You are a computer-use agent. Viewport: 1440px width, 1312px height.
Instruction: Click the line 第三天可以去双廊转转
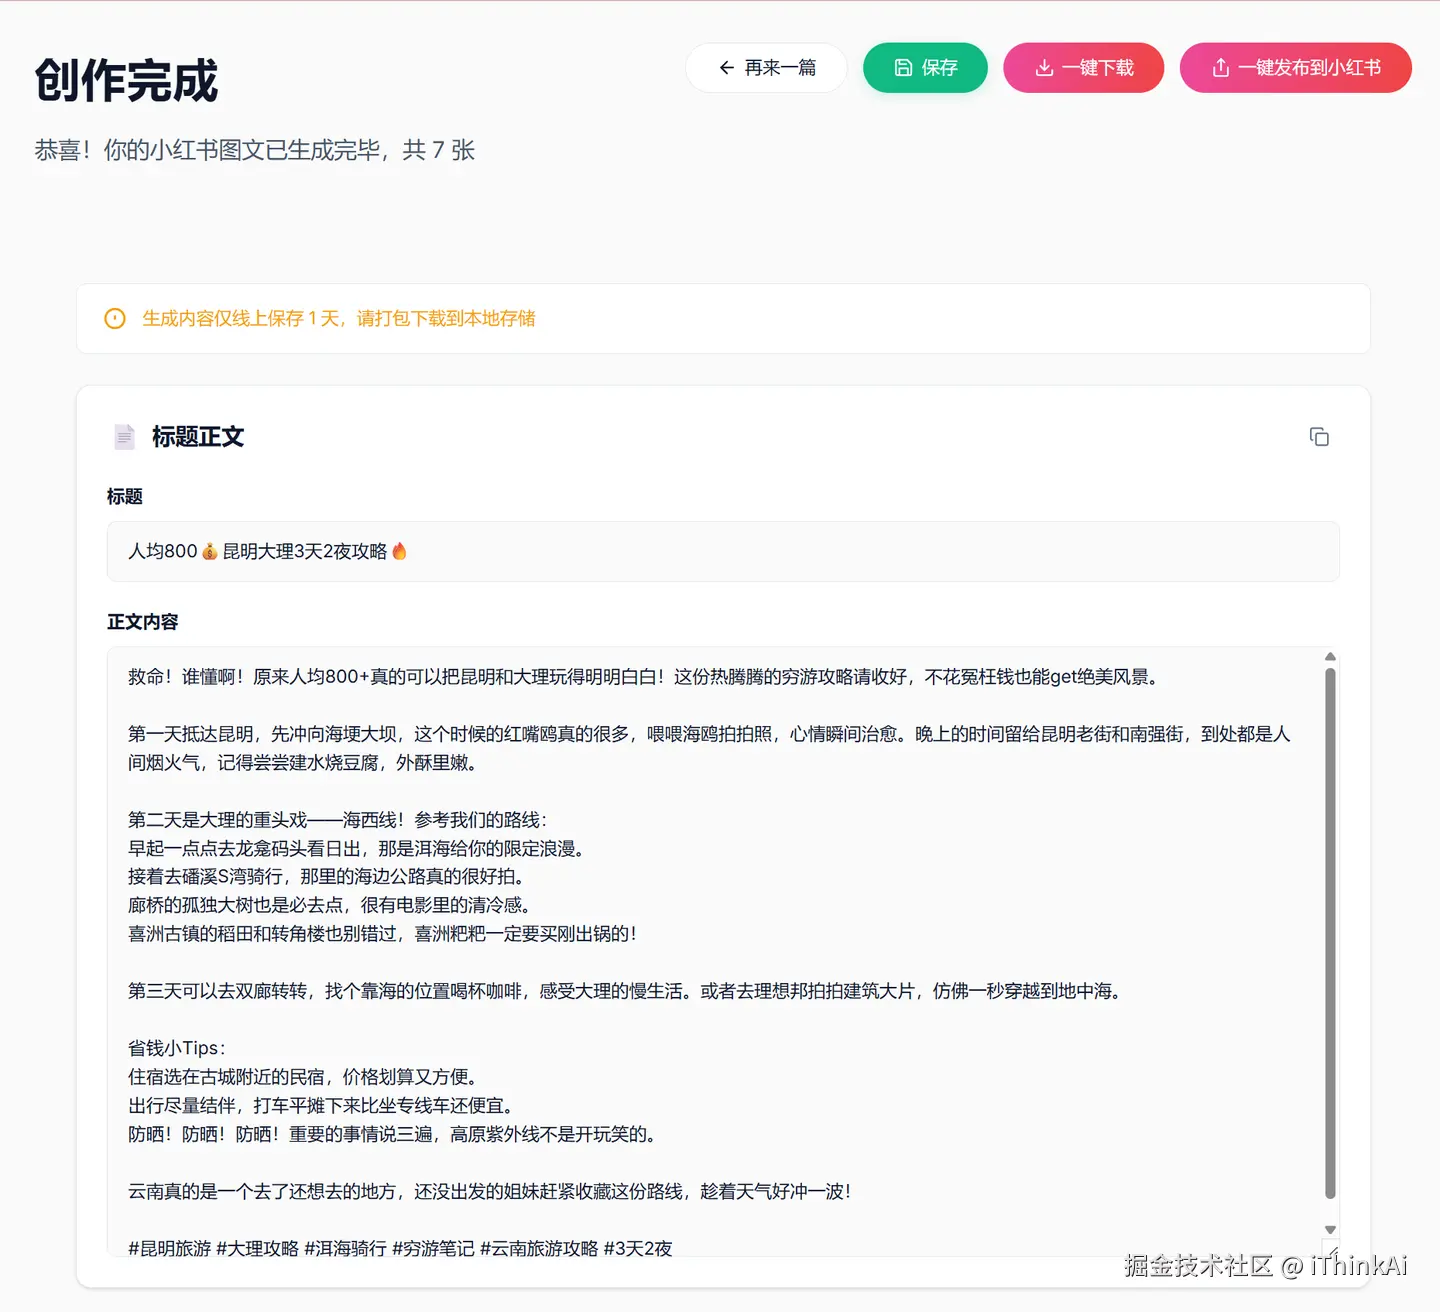(624, 991)
